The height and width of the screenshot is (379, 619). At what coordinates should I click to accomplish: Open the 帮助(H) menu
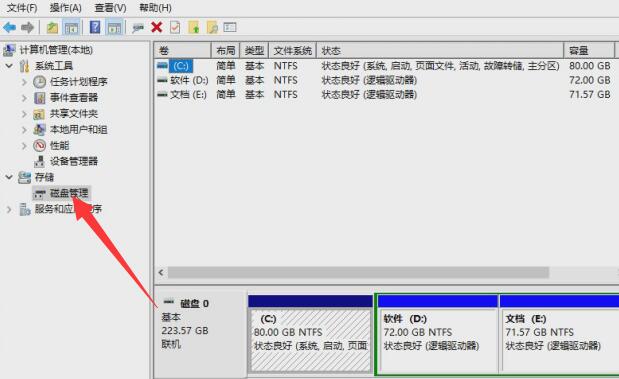pos(156,8)
